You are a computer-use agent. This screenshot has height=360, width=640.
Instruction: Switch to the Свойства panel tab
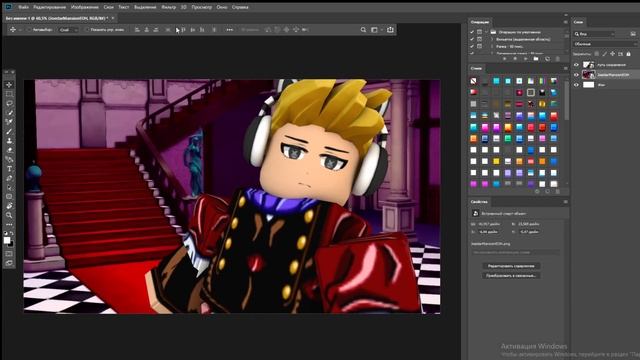click(479, 202)
